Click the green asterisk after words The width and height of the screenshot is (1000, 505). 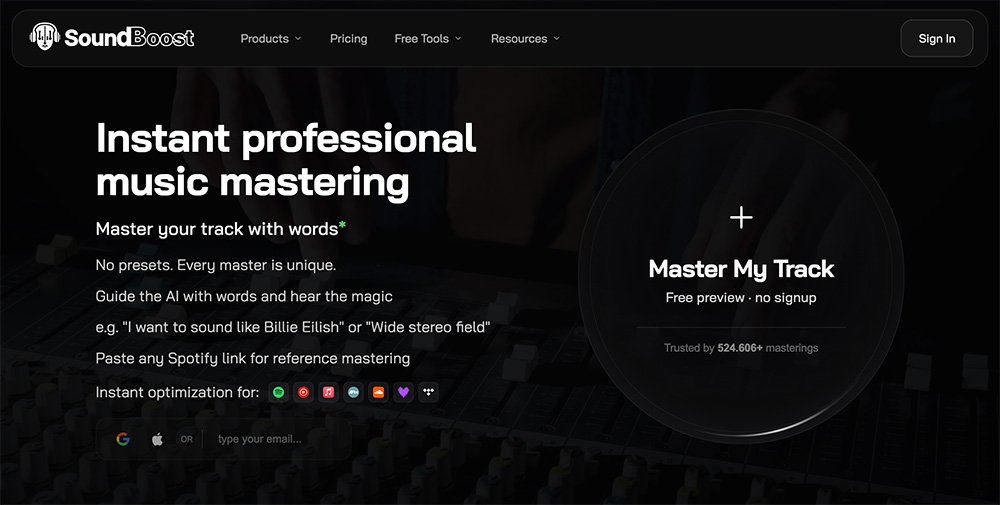[x=342, y=225]
